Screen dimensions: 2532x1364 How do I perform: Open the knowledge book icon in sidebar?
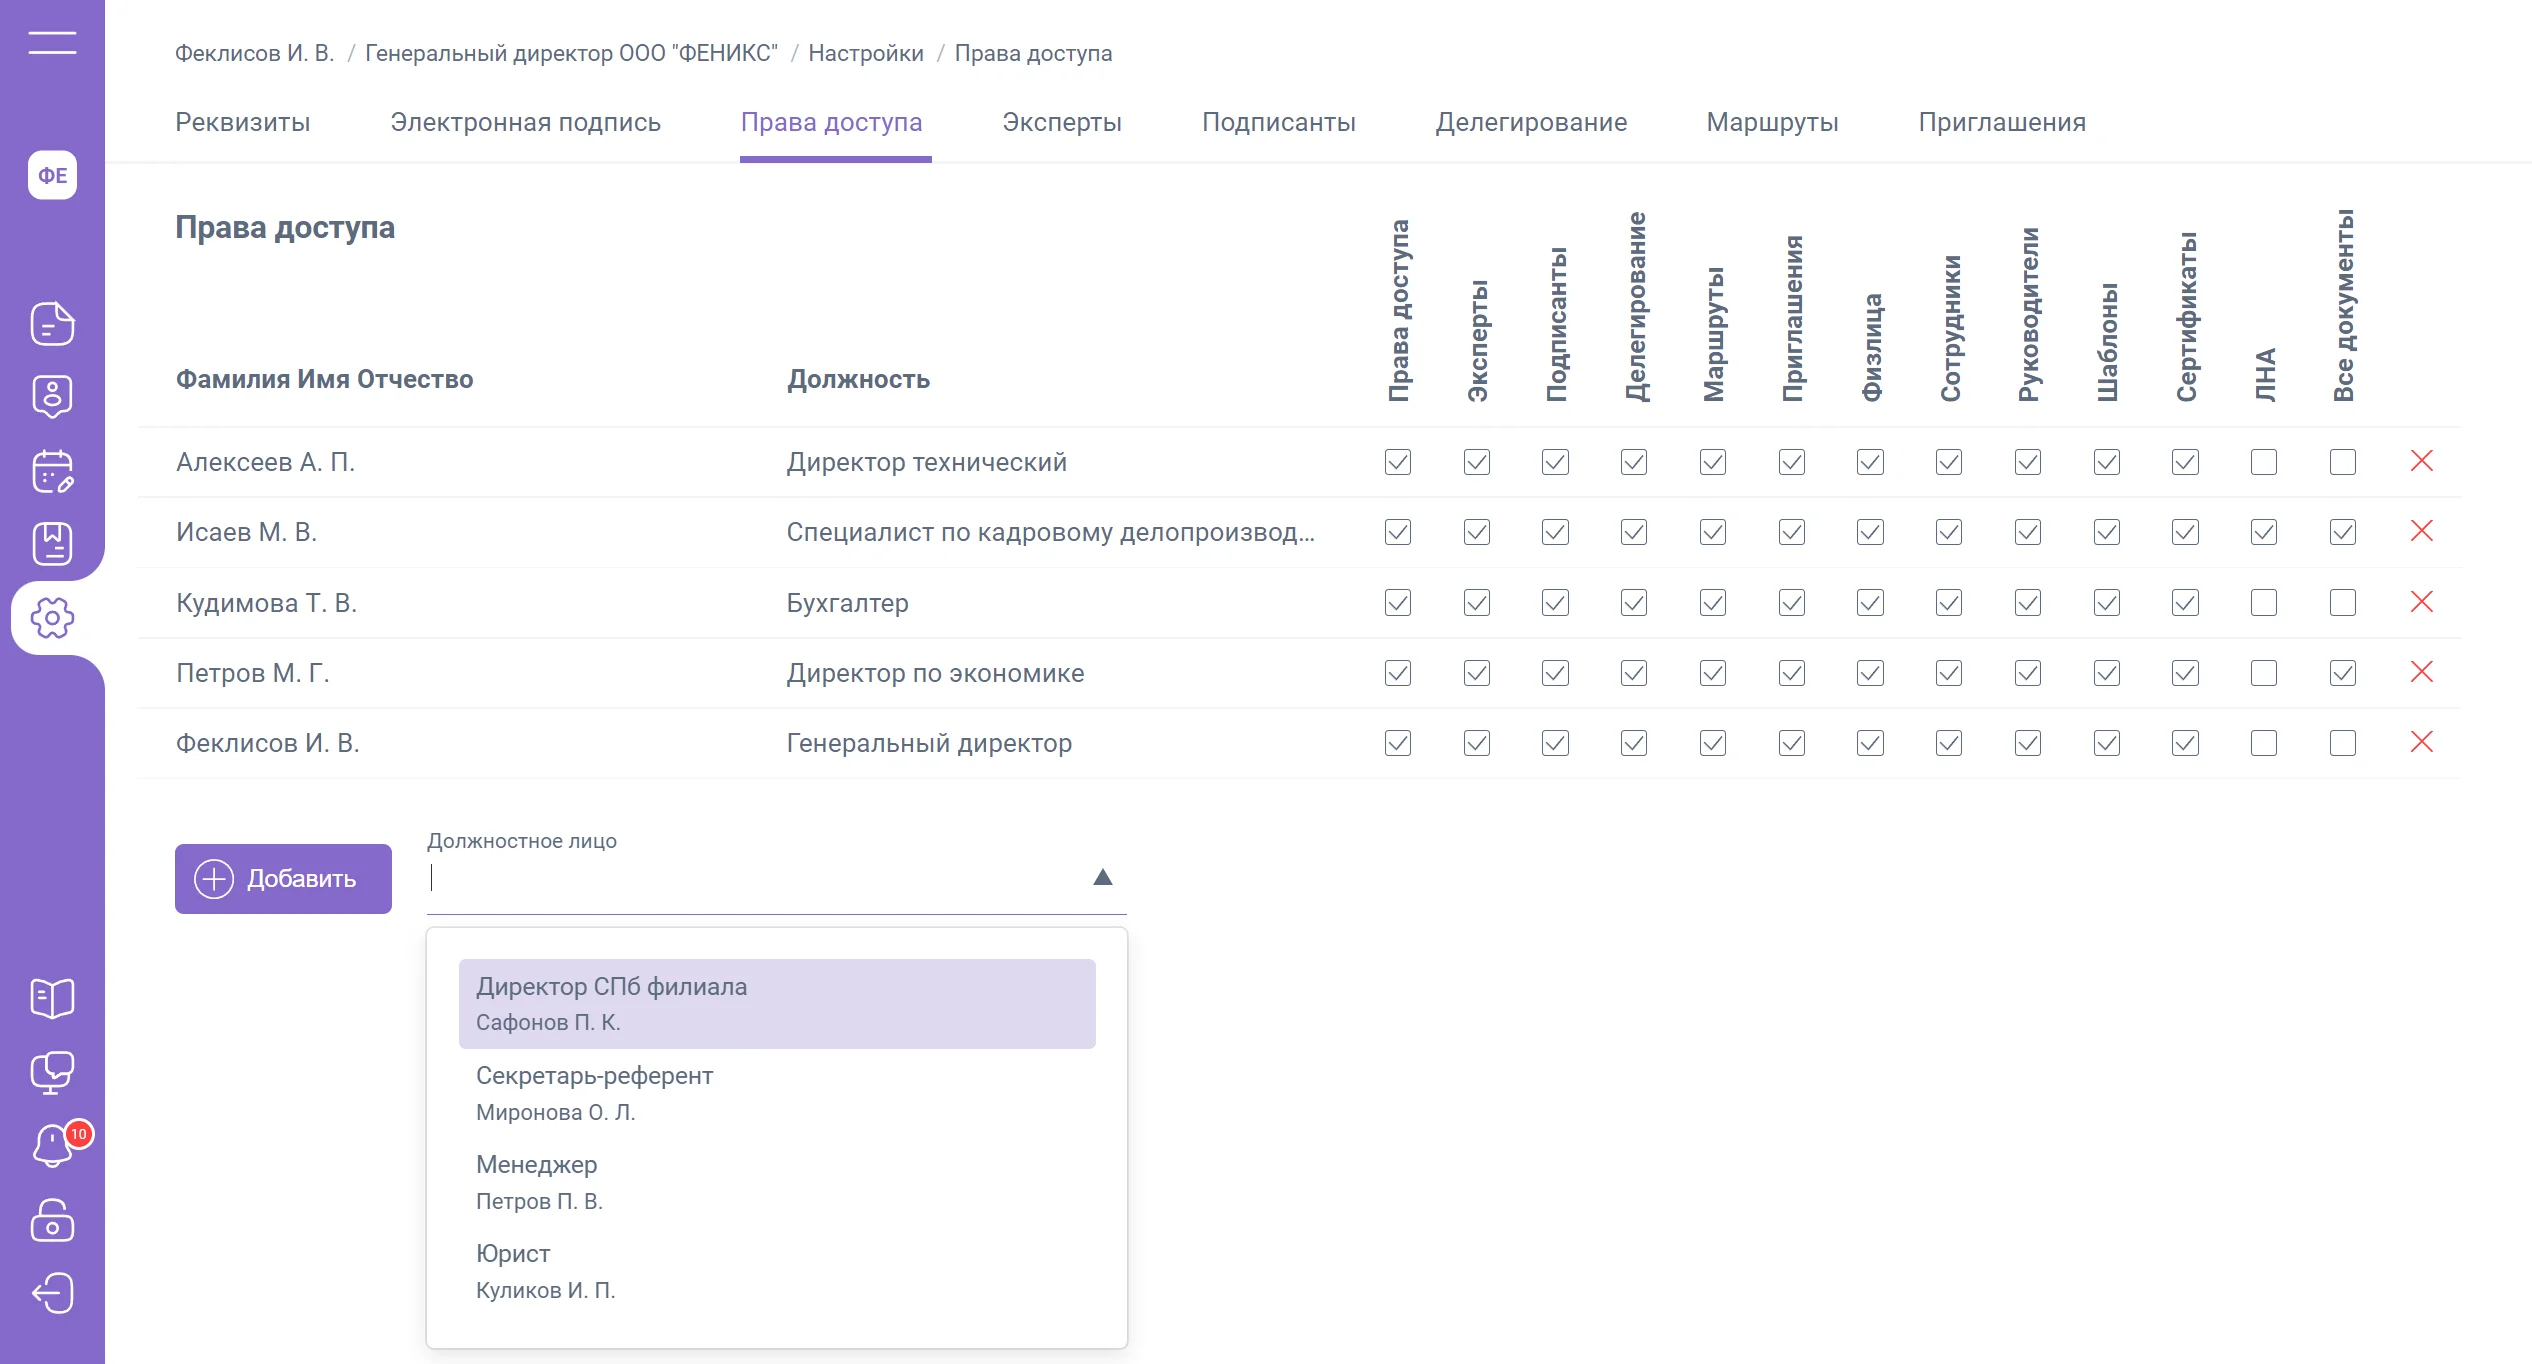coord(52,997)
